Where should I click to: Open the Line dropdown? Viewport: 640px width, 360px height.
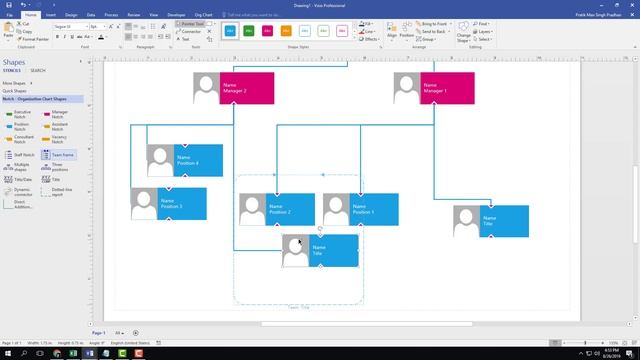[367, 31]
